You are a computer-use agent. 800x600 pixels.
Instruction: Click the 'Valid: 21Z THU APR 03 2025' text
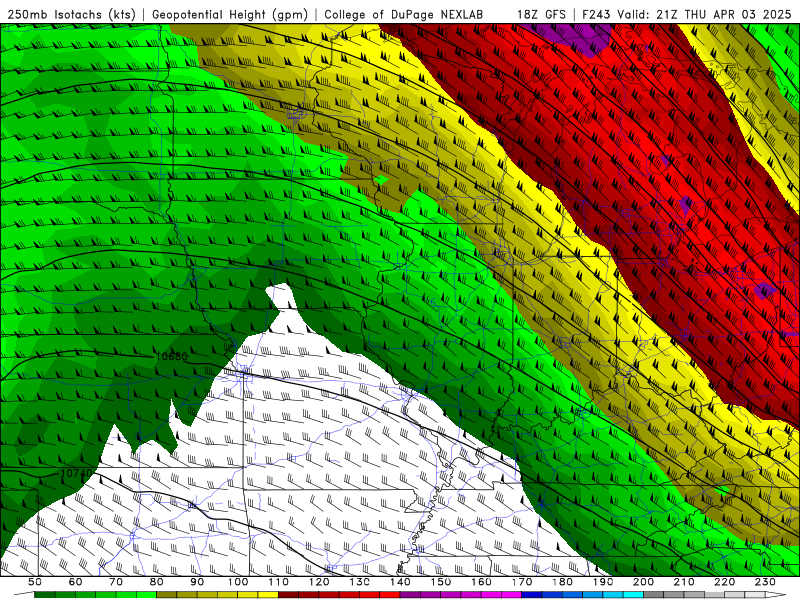click(704, 14)
